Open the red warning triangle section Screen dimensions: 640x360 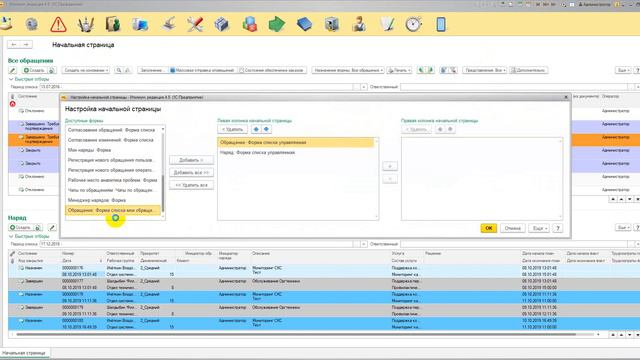(58, 24)
